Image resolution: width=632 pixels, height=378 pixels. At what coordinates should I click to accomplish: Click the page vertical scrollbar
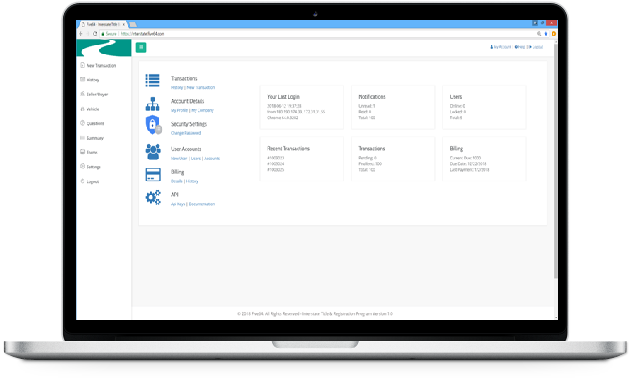pyautogui.click(x=555, y=161)
